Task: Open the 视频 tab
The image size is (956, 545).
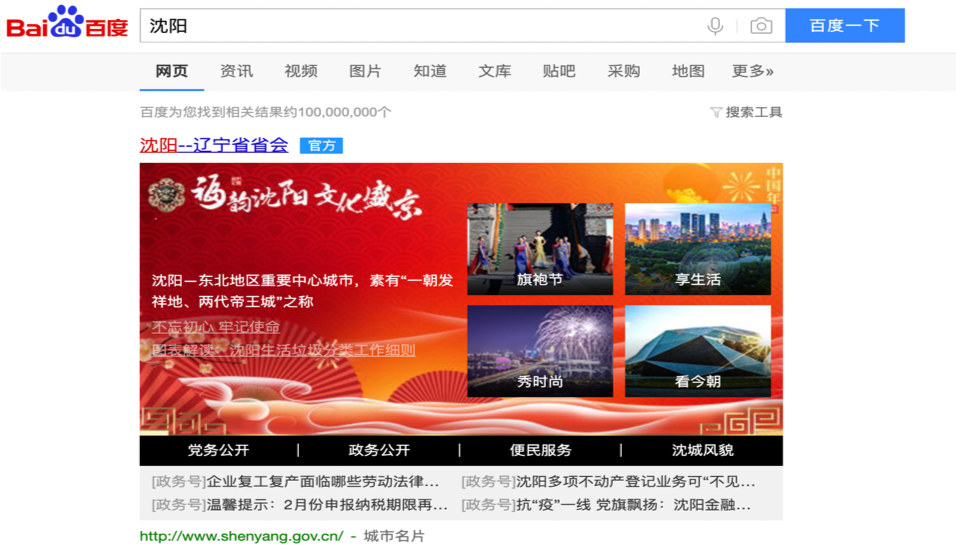Action: (301, 71)
